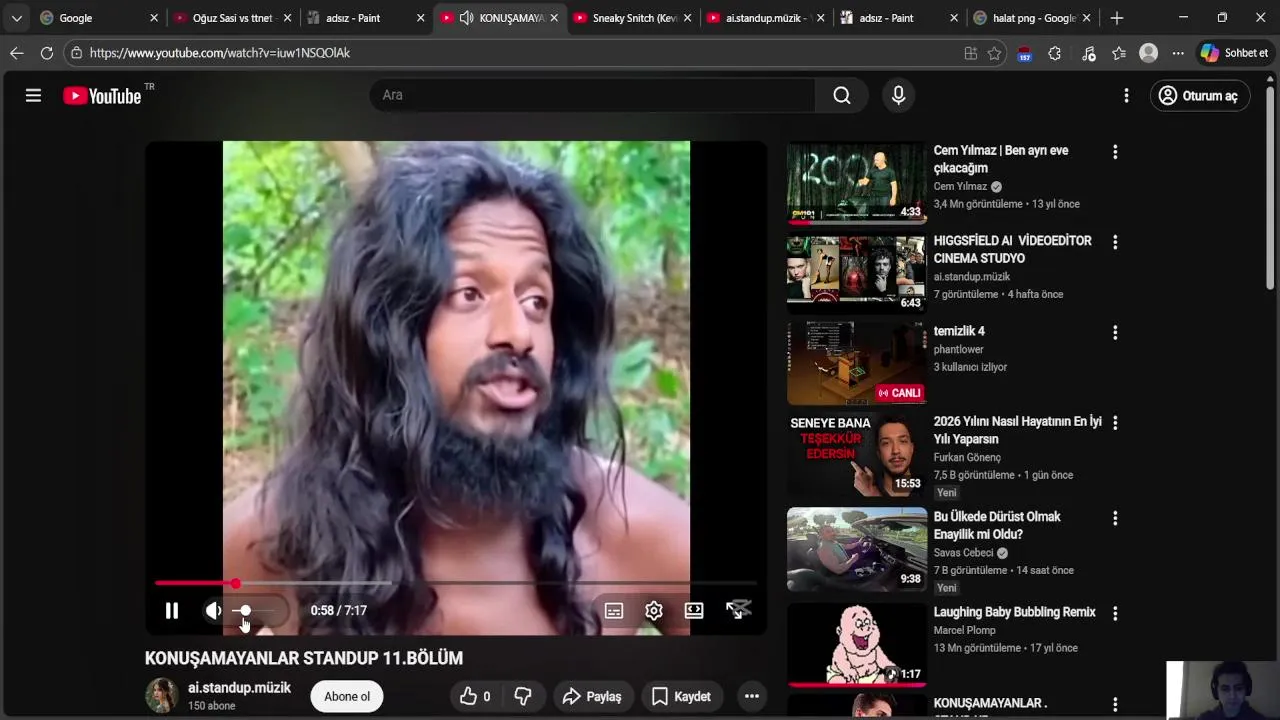Open the YouTube hamburger guide menu
The image size is (1280, 720).
click(x=33, y=95)
